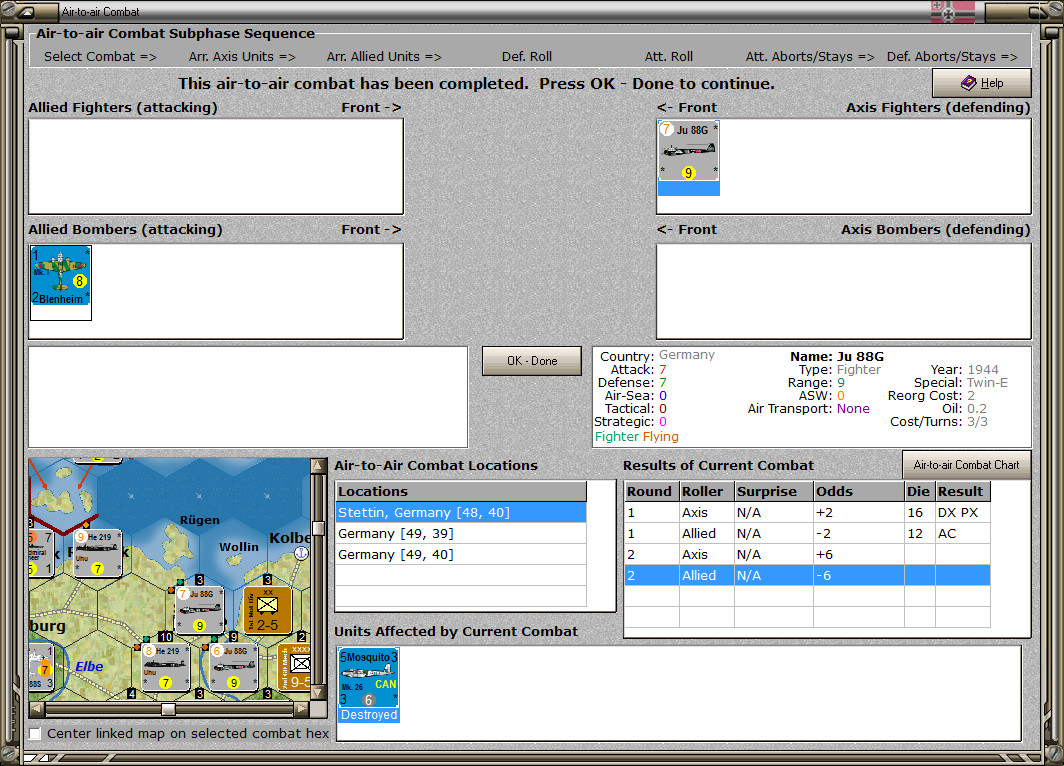Click the 2-5 infantry land unit on map
Viewport: 1064px width, 766px height.
click(267, 610)
